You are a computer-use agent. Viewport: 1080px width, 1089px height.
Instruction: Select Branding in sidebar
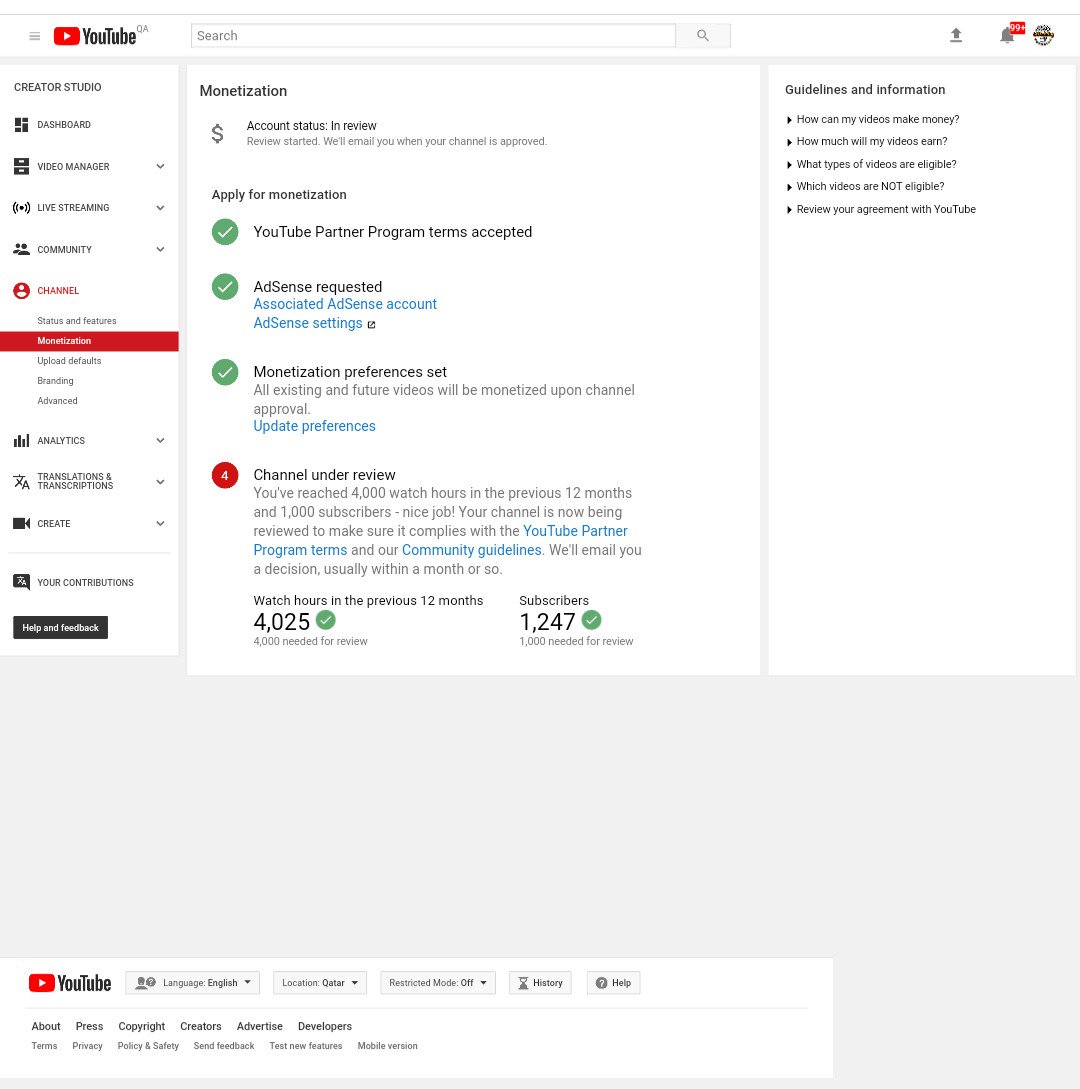coord(55,381)
